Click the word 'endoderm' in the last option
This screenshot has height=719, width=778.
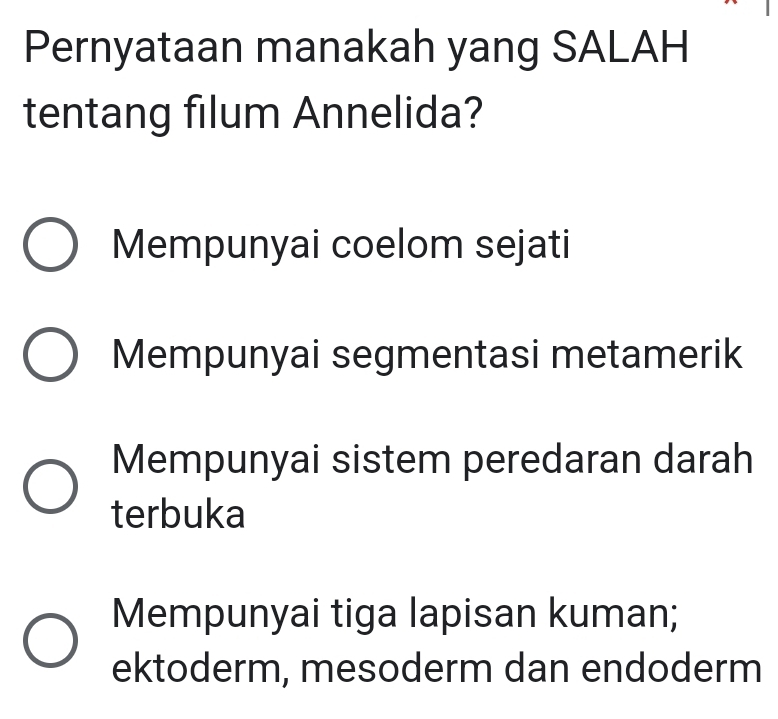671,668
